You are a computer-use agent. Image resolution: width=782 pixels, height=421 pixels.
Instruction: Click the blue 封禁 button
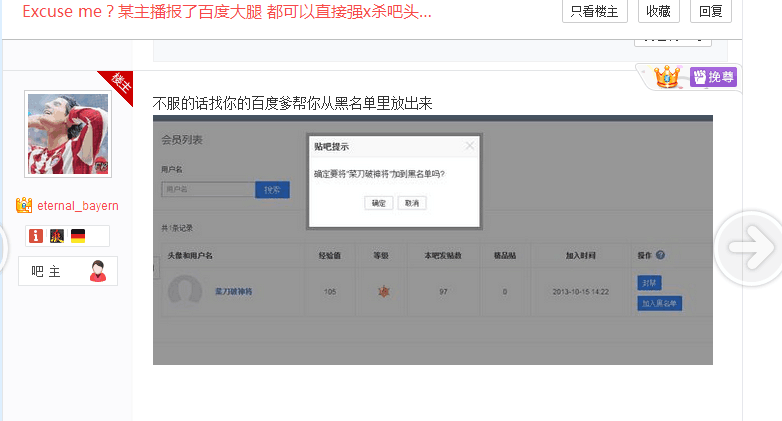tap(649, 283)
